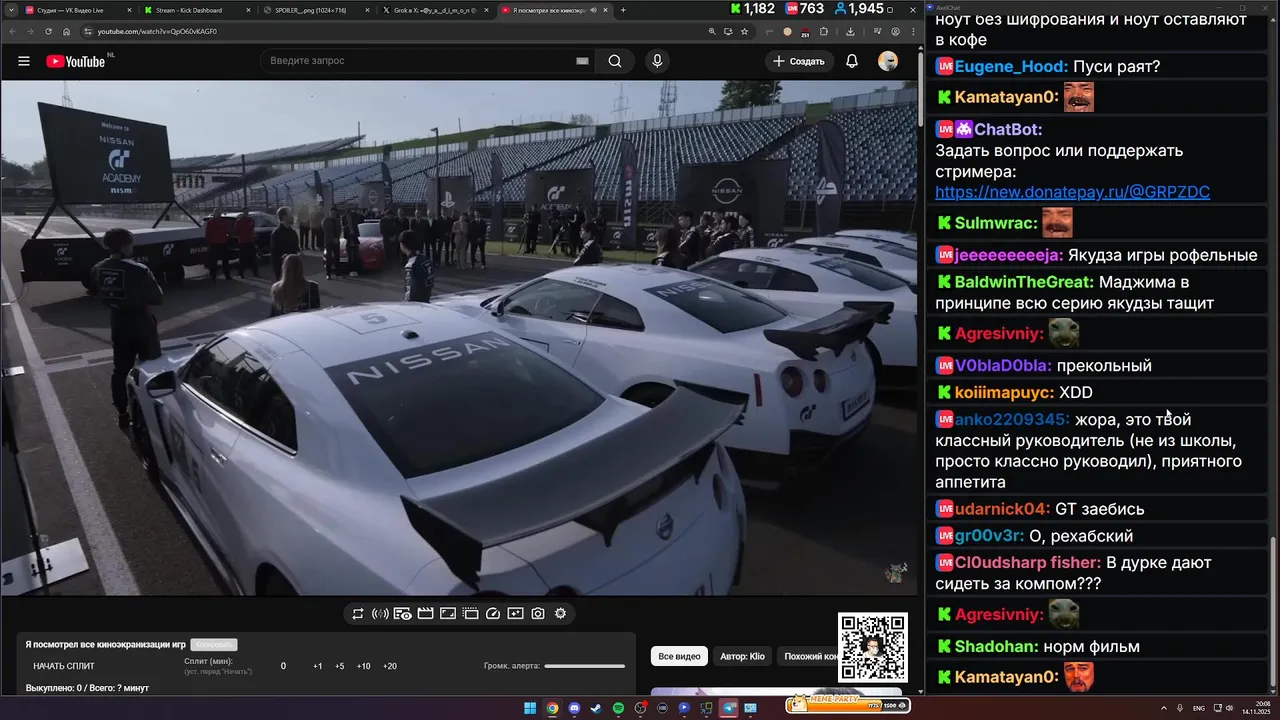Click the audio boost waves icon in toolbar
Image resolution: width=1280 pixels, height=720 pixels.
(380, 614)
